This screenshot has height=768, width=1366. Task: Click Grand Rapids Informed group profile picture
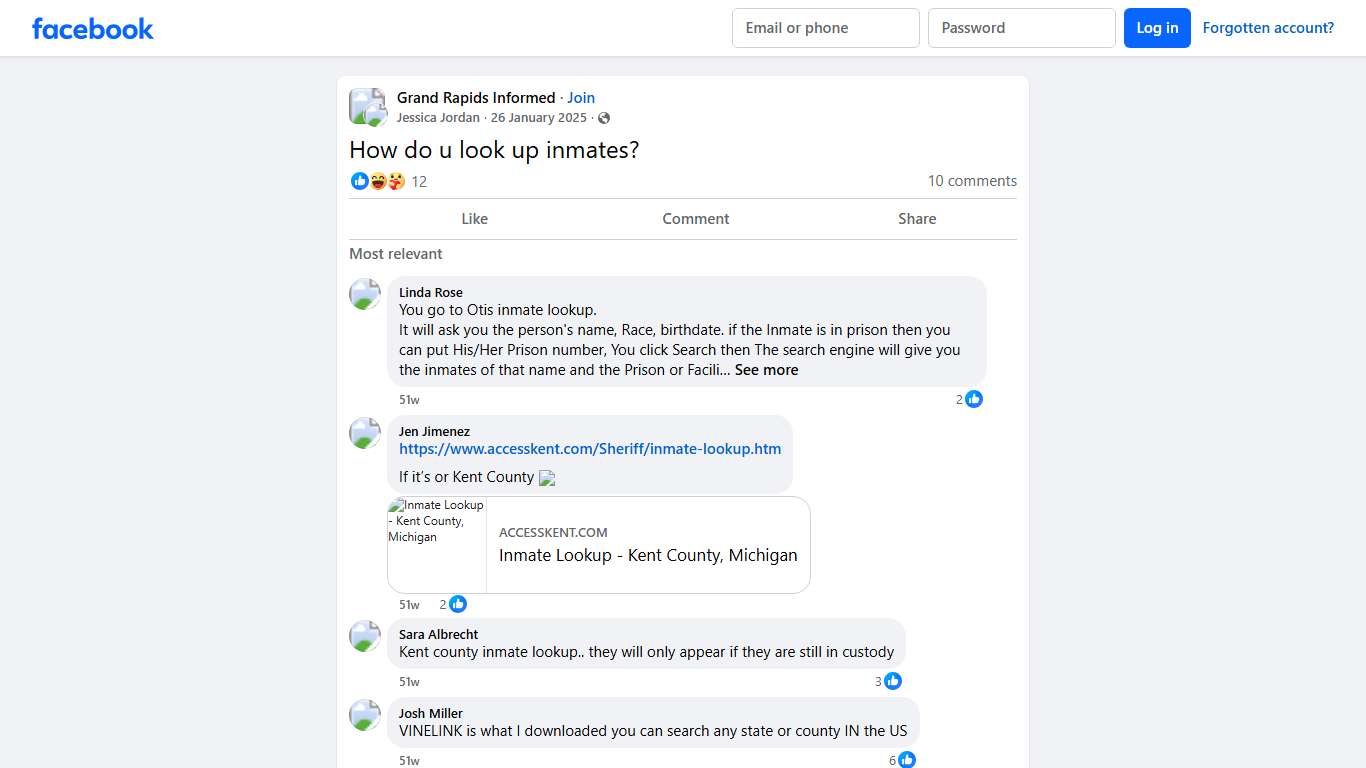367,106
